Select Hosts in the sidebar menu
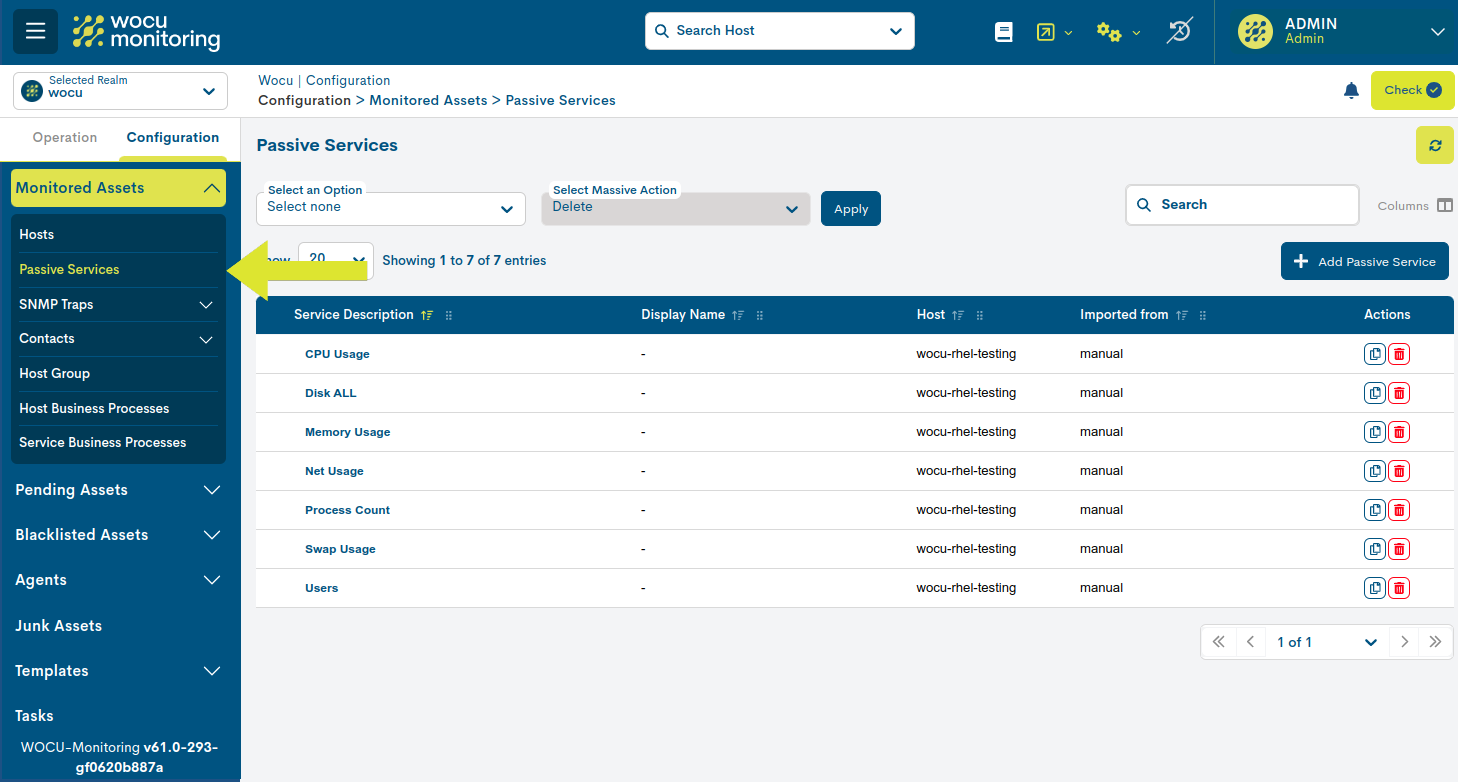Viewport: 1458px width, 782px height. pyautogui.click(x=36, y=234)
